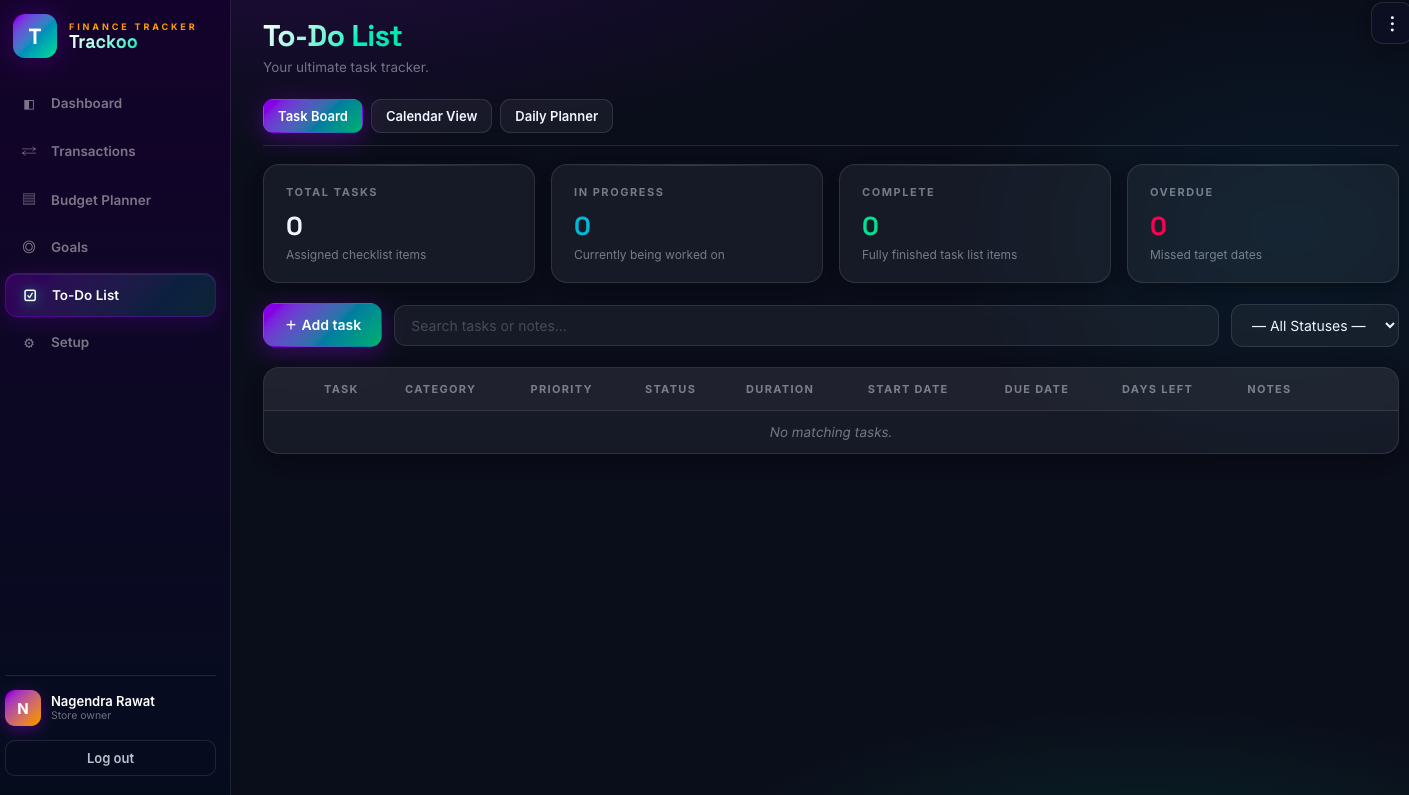
Task: Click the "FINANCE TRACKER" label
Action: click(x=133, y=27)
